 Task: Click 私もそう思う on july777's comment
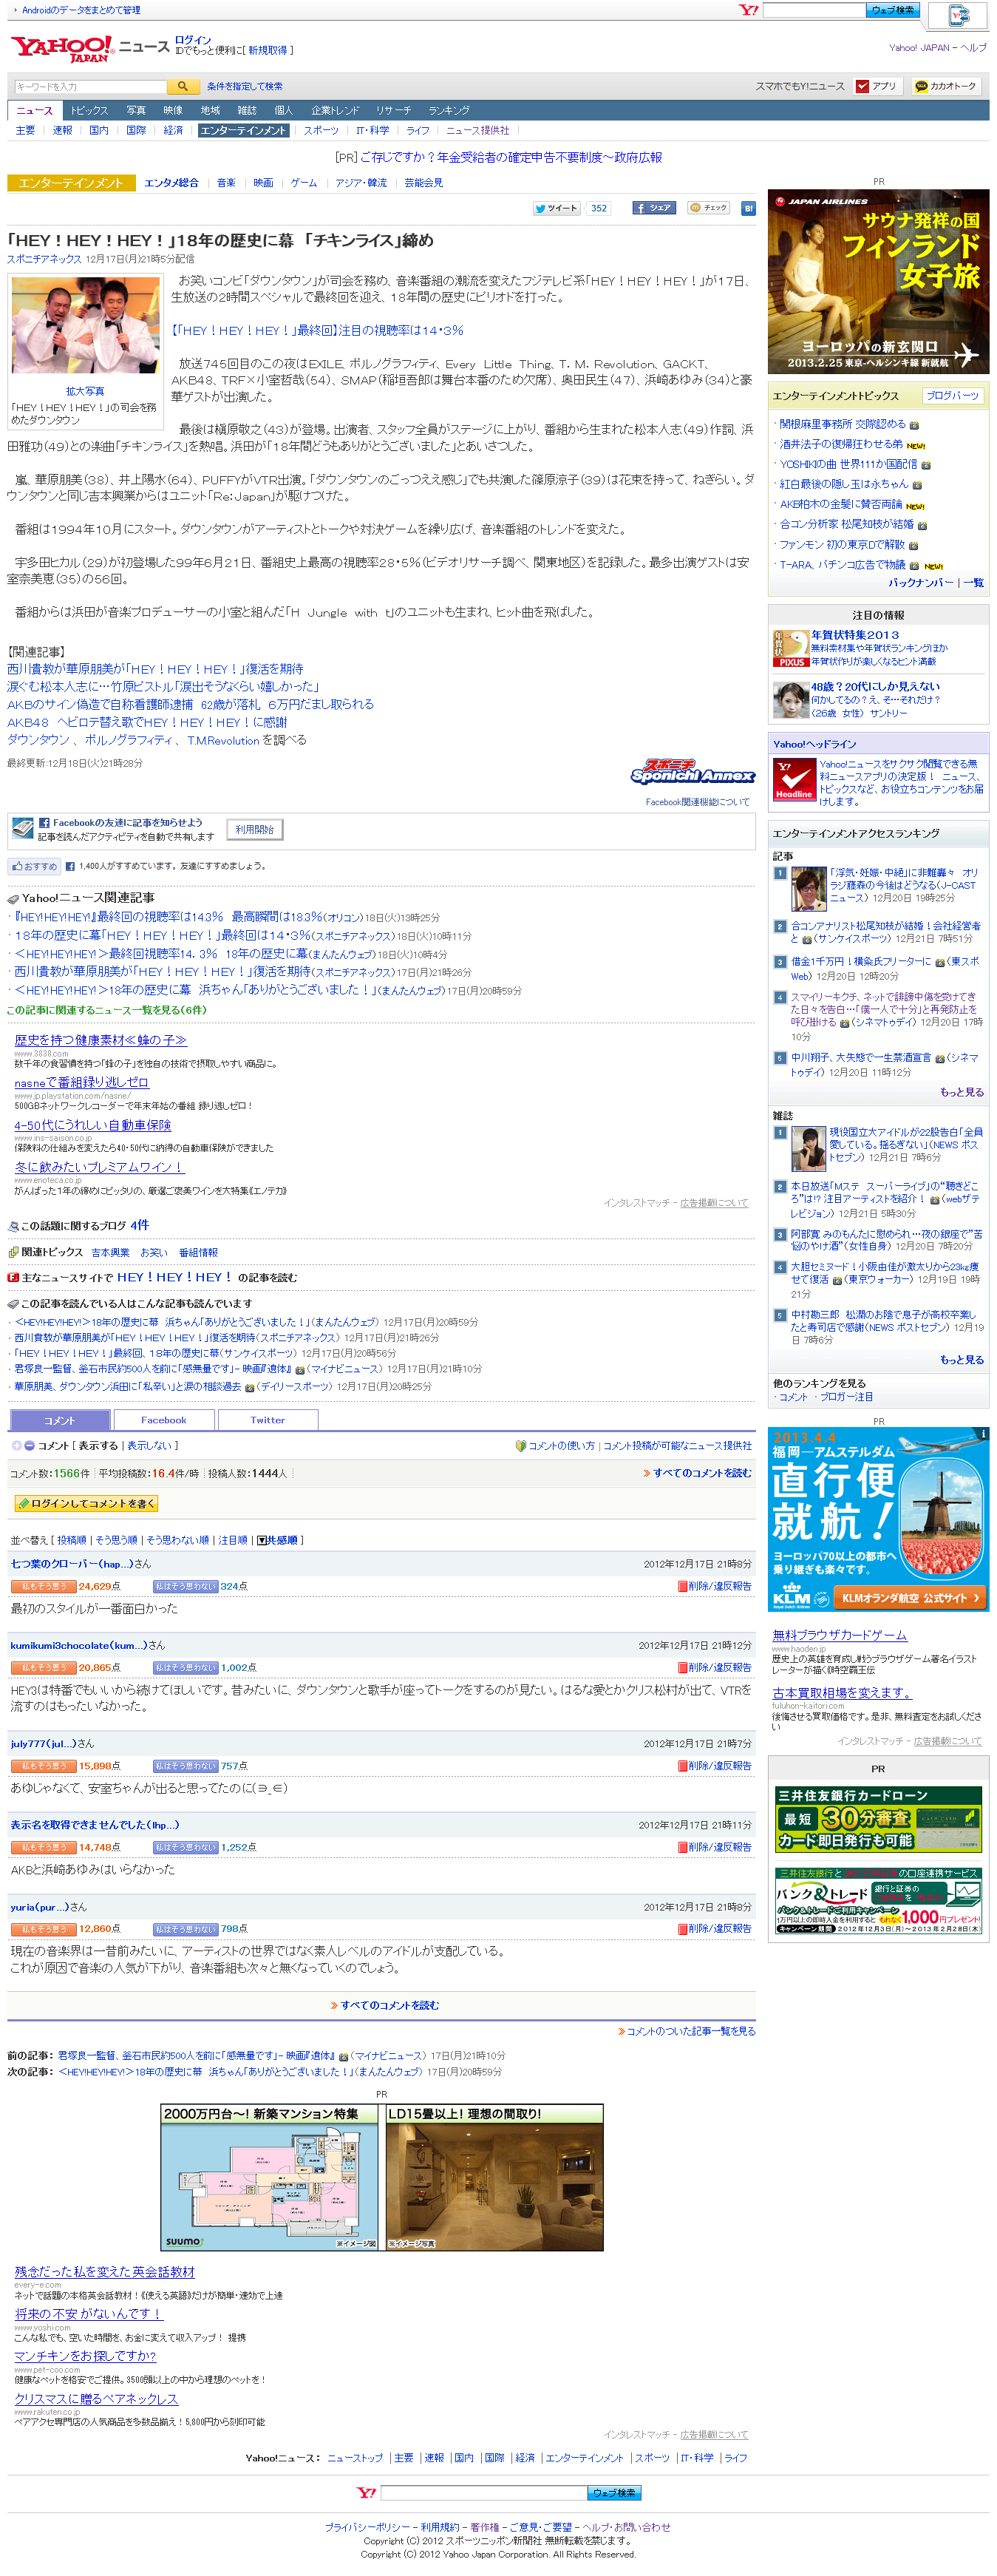click(x=43, y=1766)
